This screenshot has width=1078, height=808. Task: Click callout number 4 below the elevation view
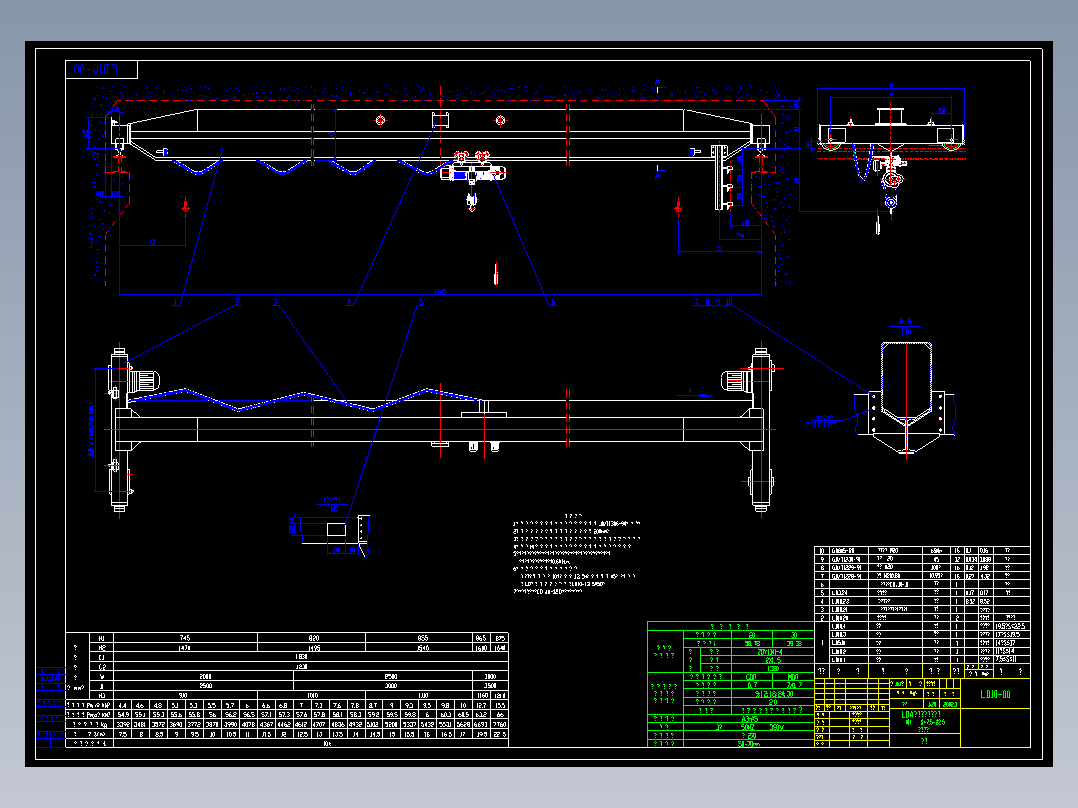(349, 302)
